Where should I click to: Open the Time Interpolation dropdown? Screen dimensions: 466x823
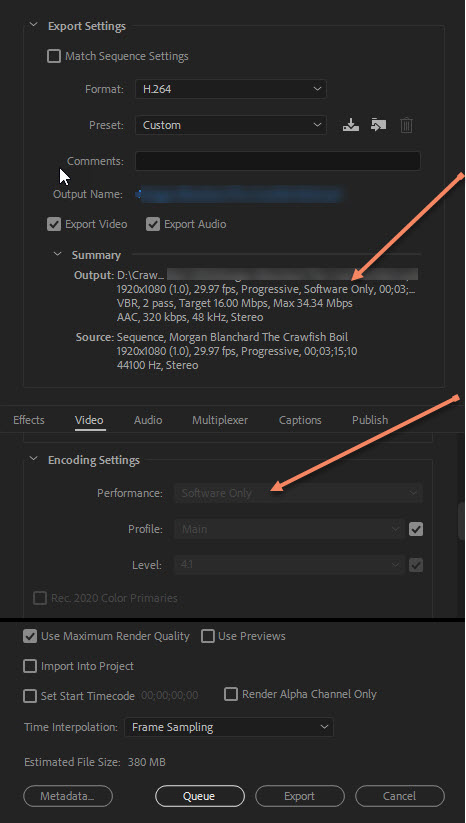point(229,727)
